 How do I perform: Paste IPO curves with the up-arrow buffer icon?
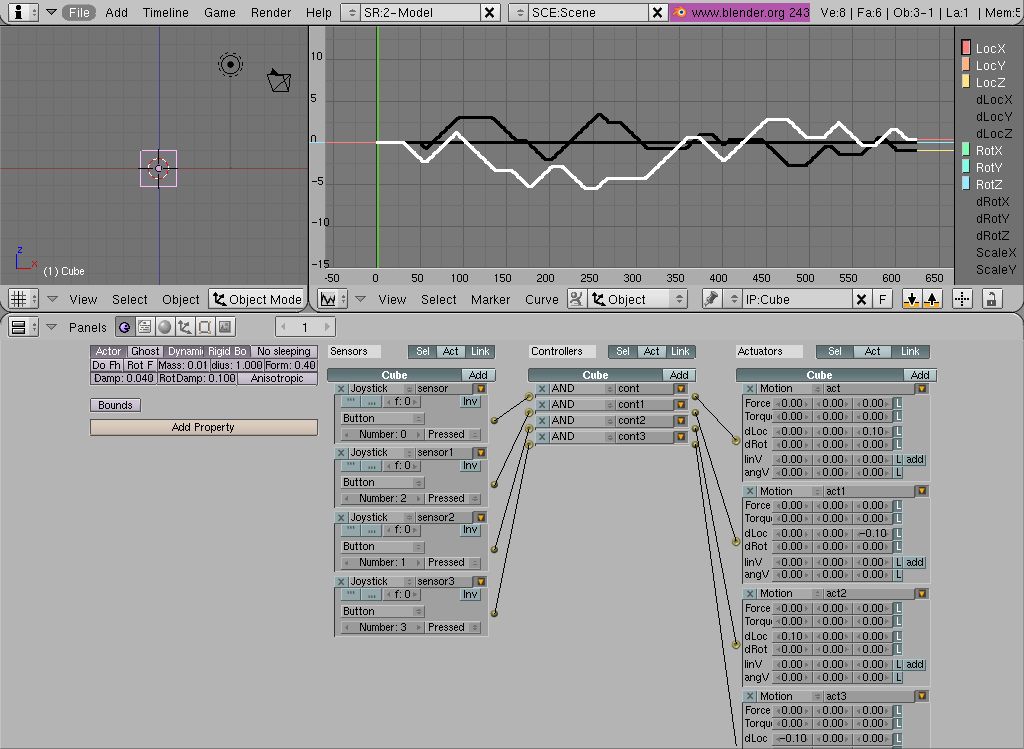point(932,299)
